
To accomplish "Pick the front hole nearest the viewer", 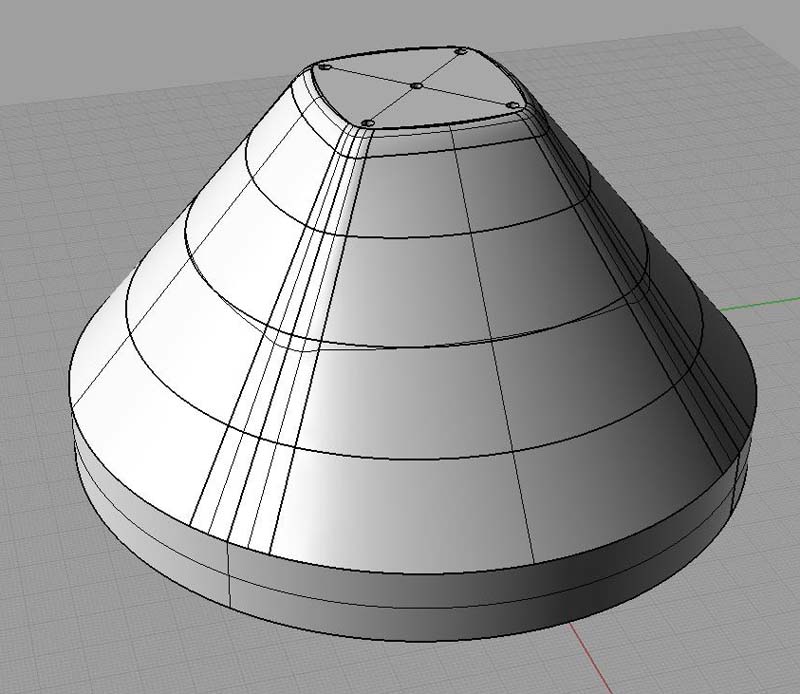I will tap(368, 122).
